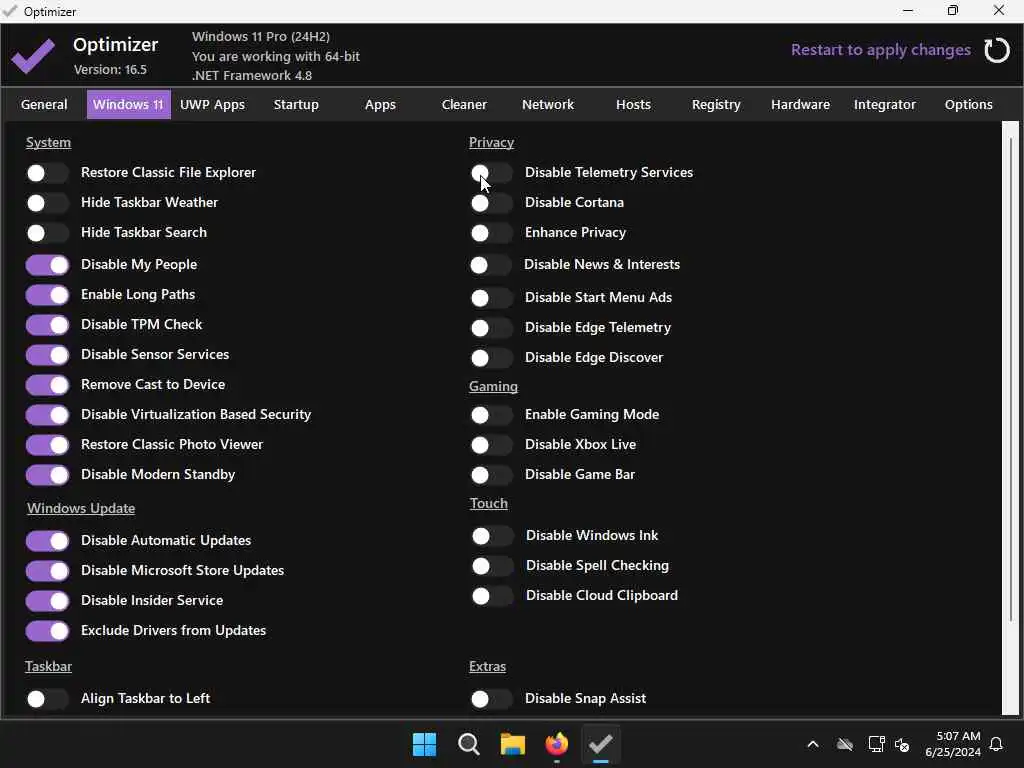Image resolution: width=1024 pixels, height=768 pixels.
Task: Toggle Disable Insider Service switch
Action: tap(47, 601)
